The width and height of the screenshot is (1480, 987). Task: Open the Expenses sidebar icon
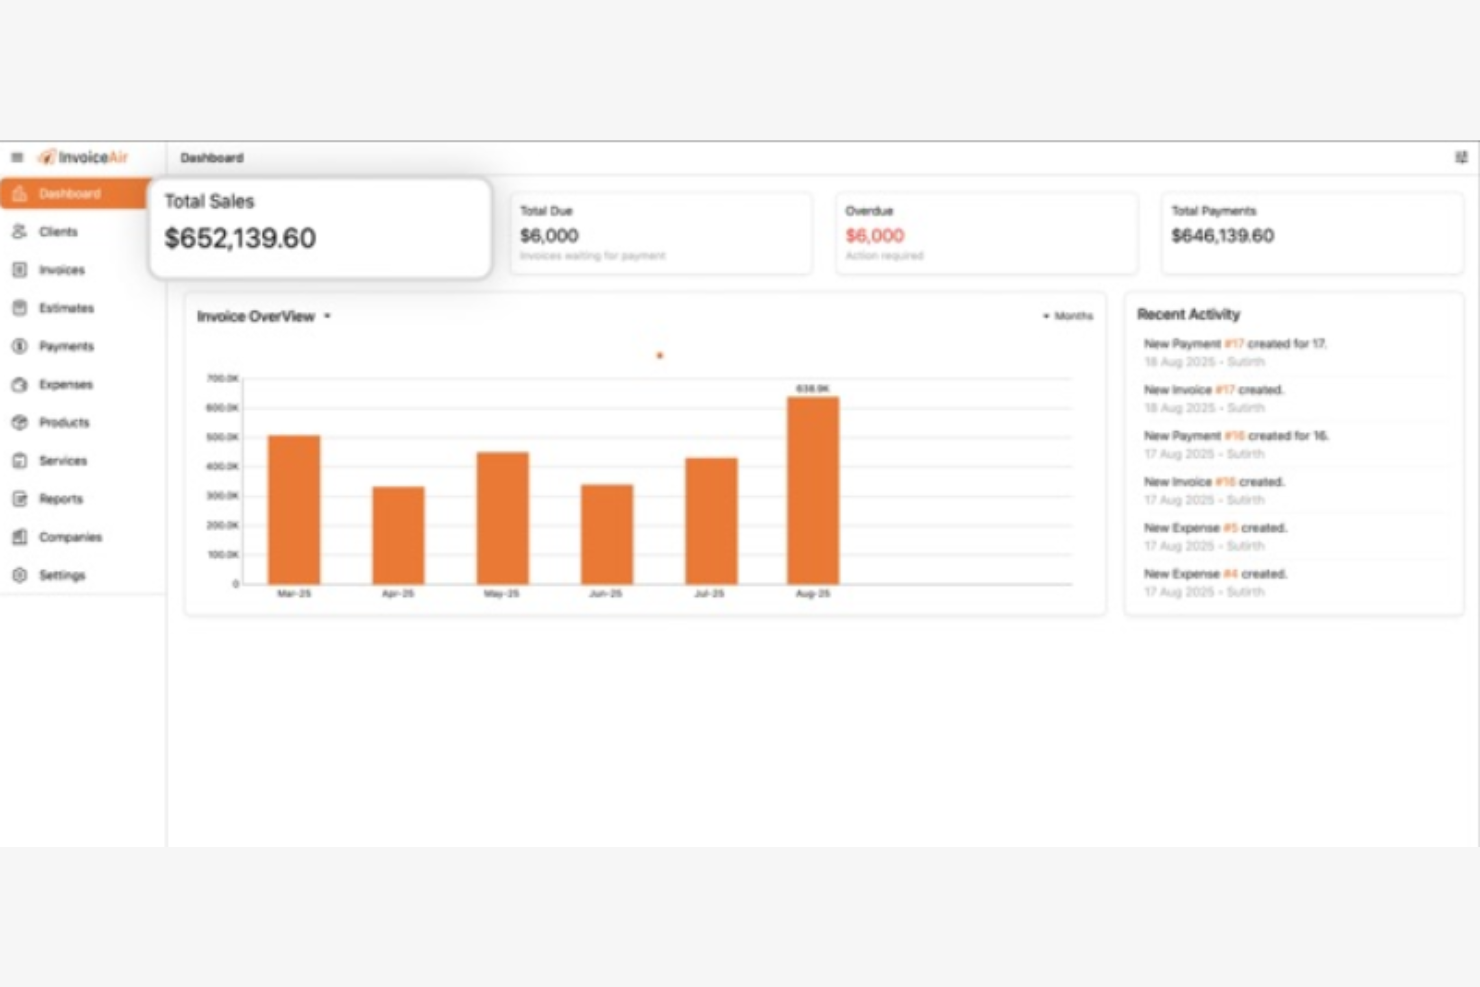pyautogui.click(x=19, y=384)
